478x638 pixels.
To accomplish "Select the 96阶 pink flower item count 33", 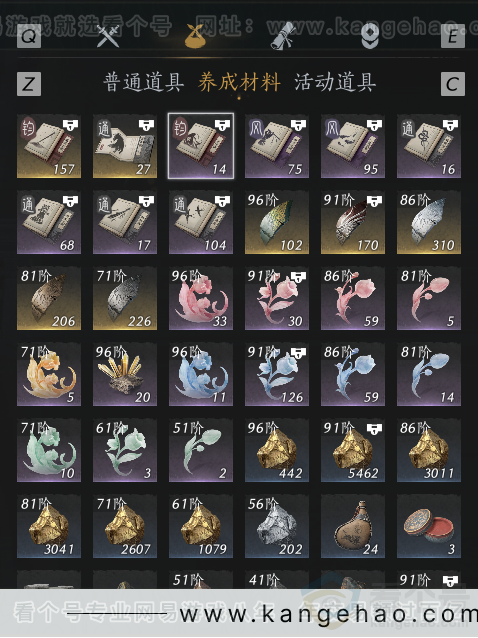I will 201,298.
